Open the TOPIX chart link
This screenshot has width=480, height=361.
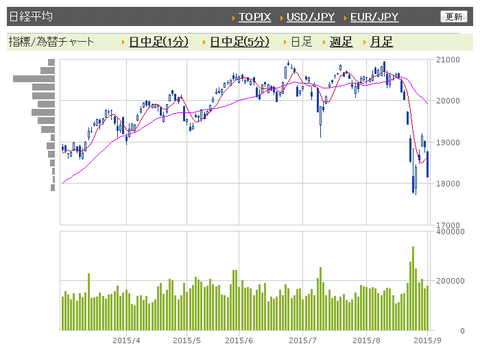[x=254, y=17]
